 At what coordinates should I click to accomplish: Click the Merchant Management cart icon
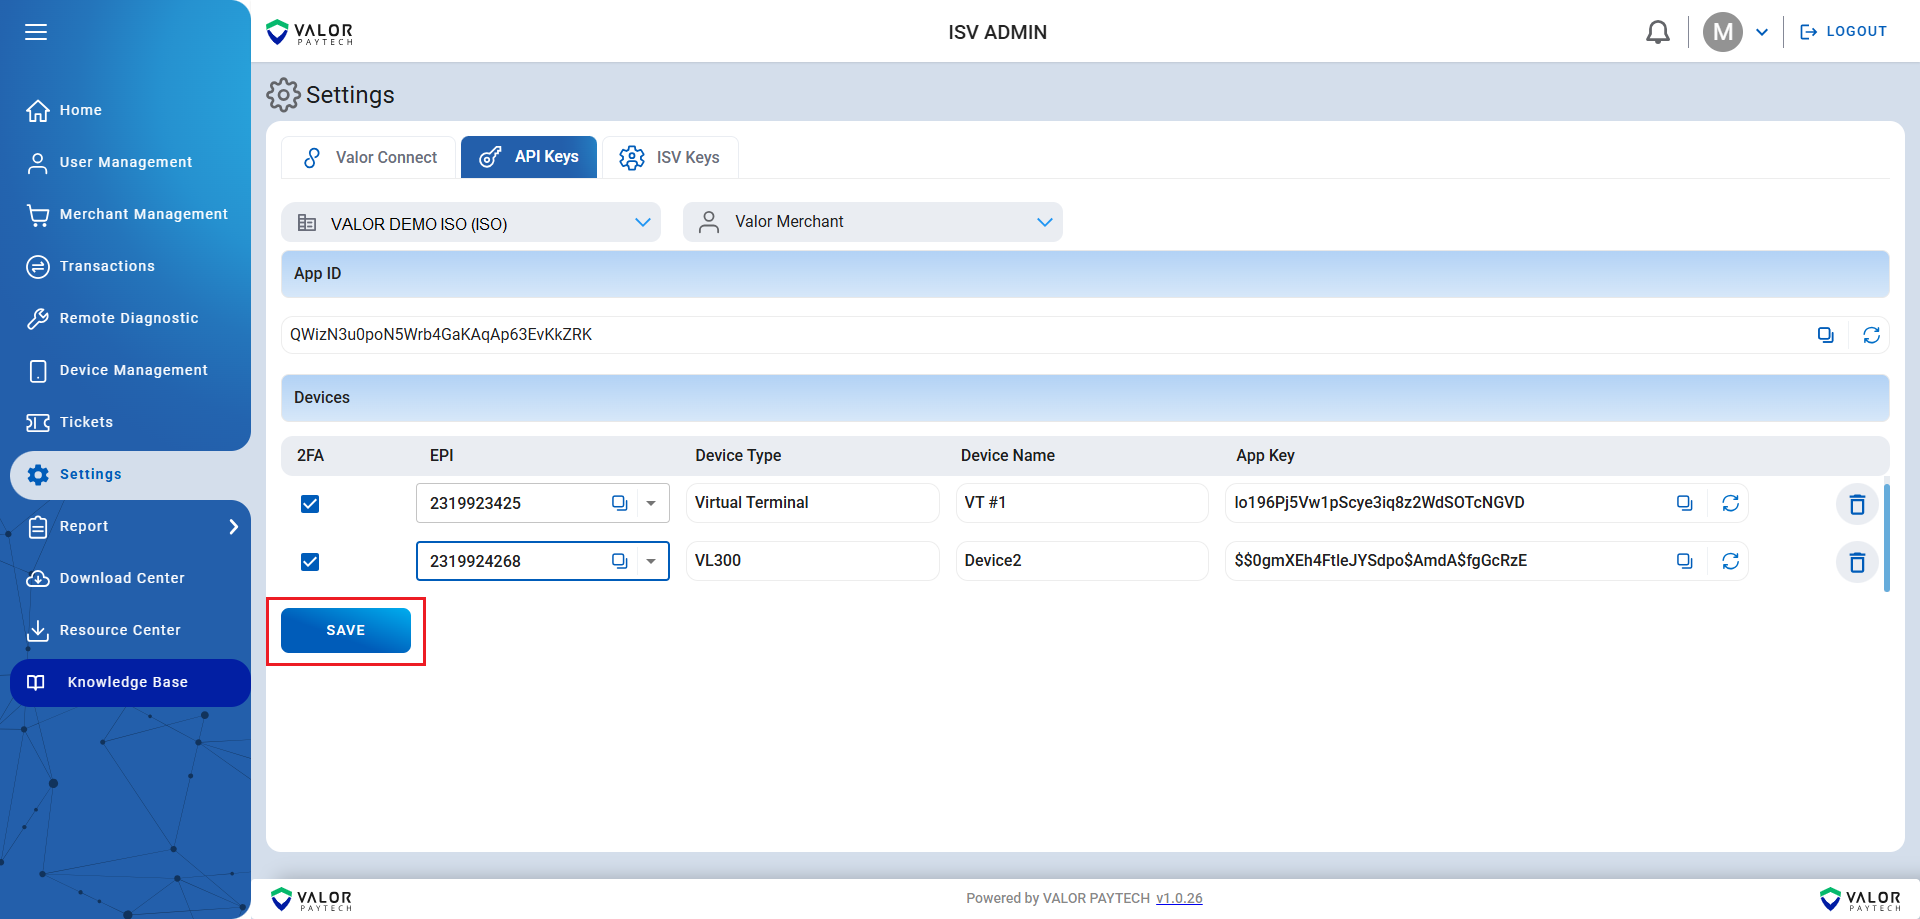[x=38, y=214]
